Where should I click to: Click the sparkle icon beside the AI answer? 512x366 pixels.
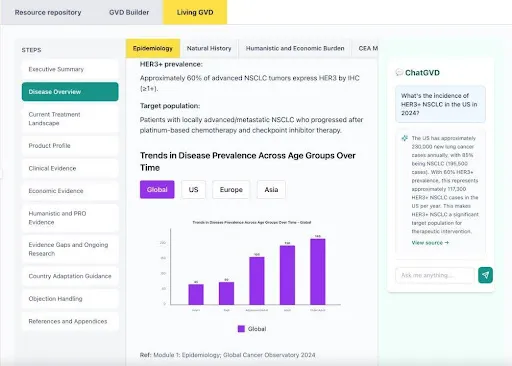(x=404, y=138)
